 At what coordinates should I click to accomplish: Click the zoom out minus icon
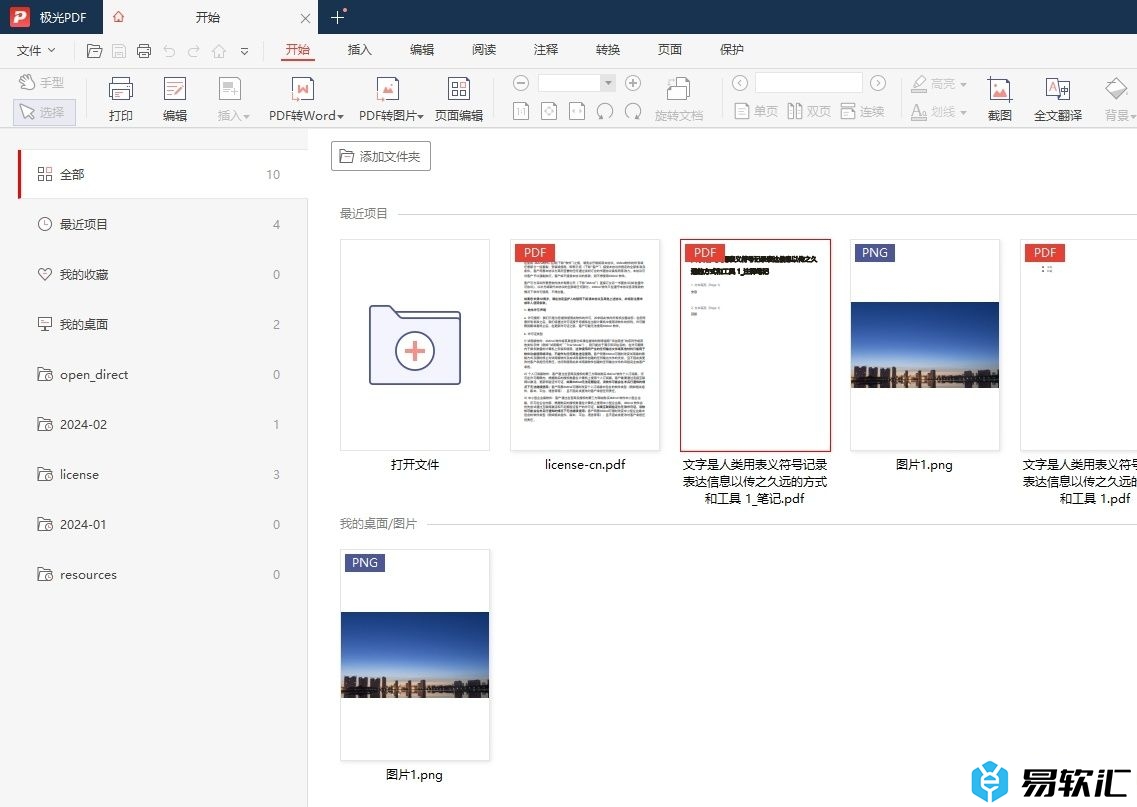click(521, 83)
